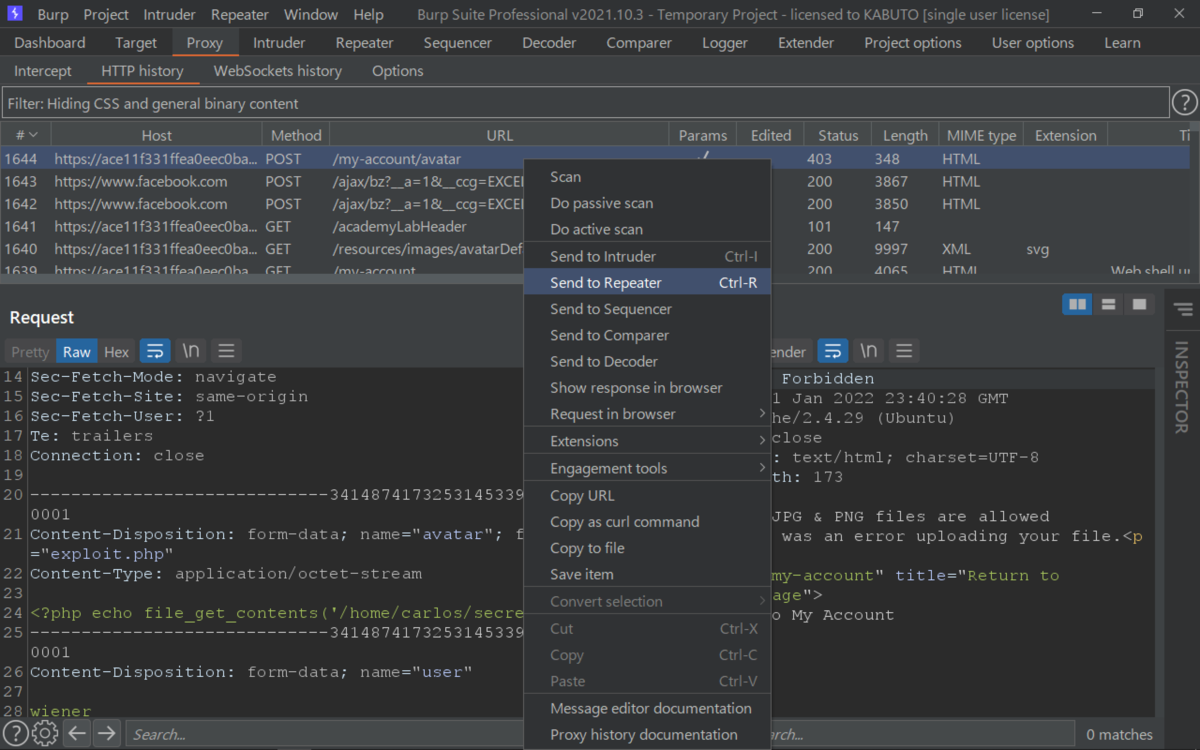Switch to the Logger tab
1200x750 pixels.
tap(724, 43)
